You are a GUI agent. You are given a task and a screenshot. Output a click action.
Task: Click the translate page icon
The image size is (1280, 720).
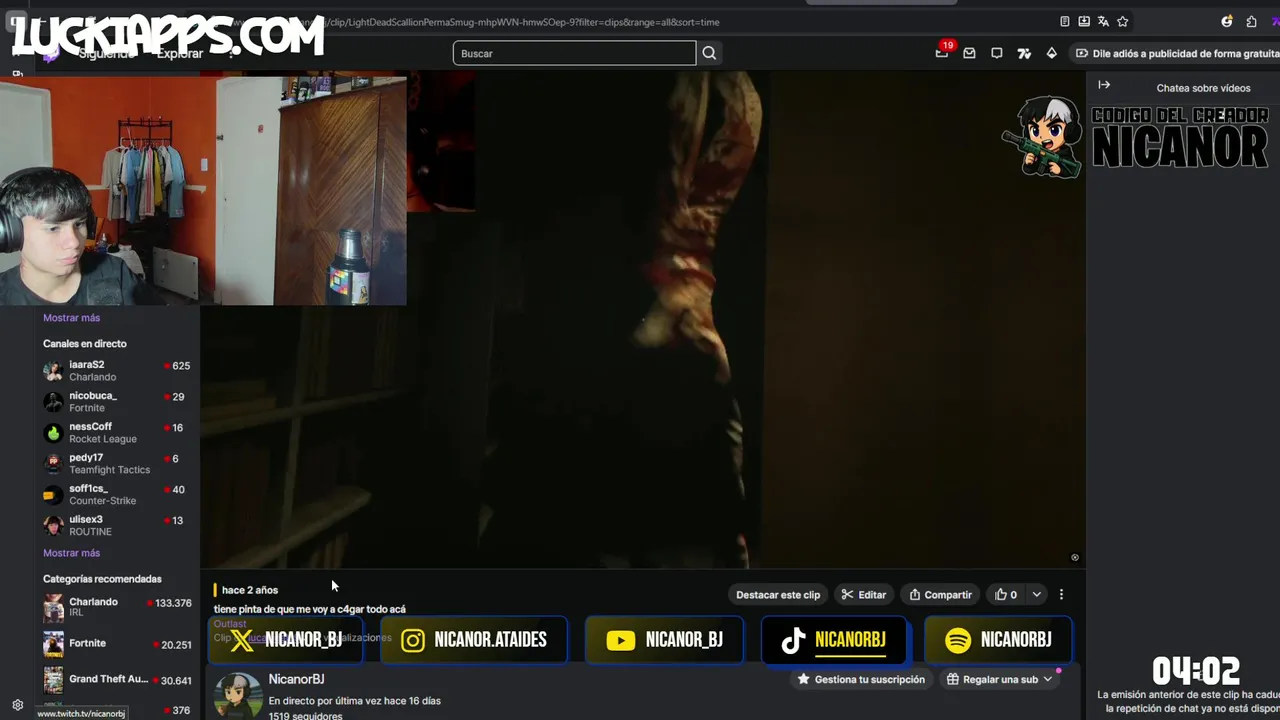pos(1103,21)
